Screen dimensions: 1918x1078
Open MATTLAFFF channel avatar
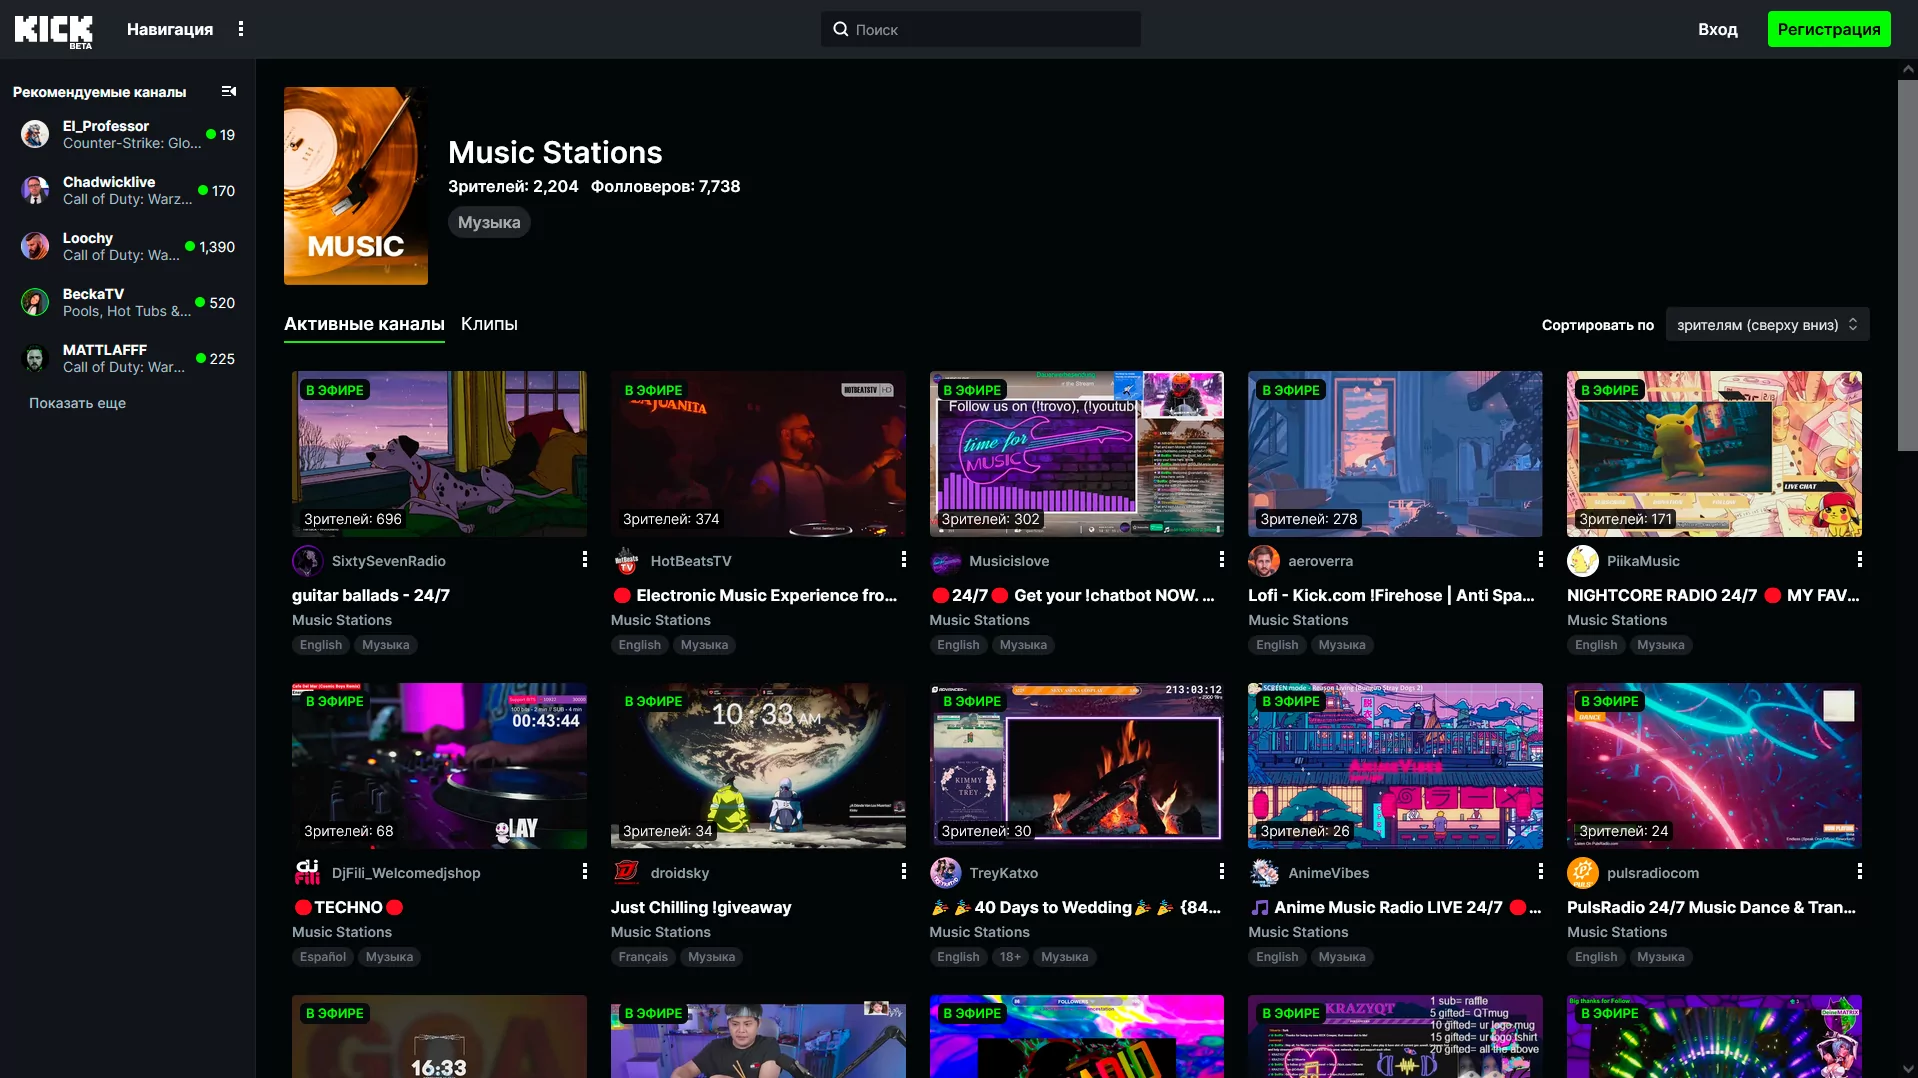pyautogui.click(x=35, y=358)
